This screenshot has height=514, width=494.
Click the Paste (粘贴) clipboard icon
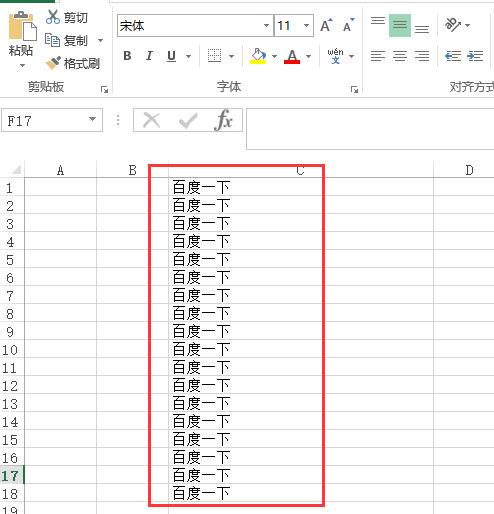point(22,26)
